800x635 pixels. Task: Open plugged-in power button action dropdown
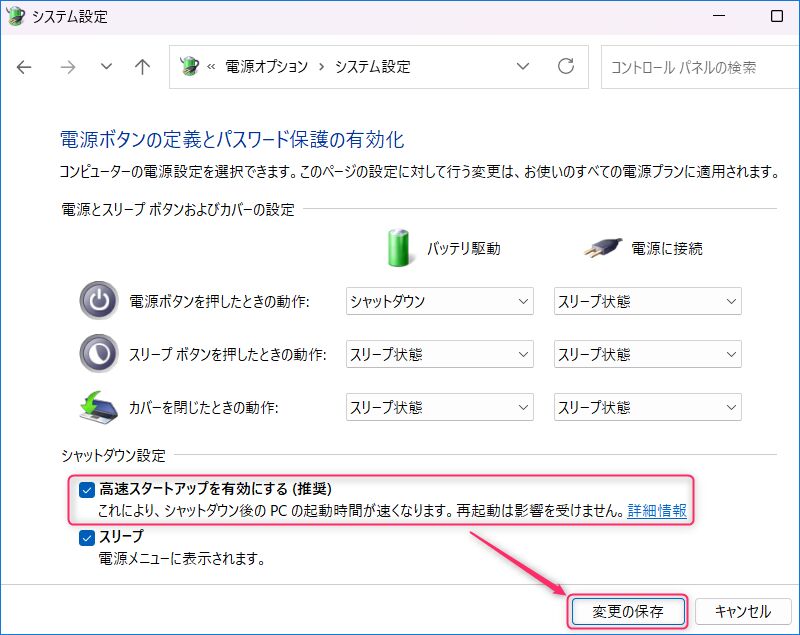point(647,301)
